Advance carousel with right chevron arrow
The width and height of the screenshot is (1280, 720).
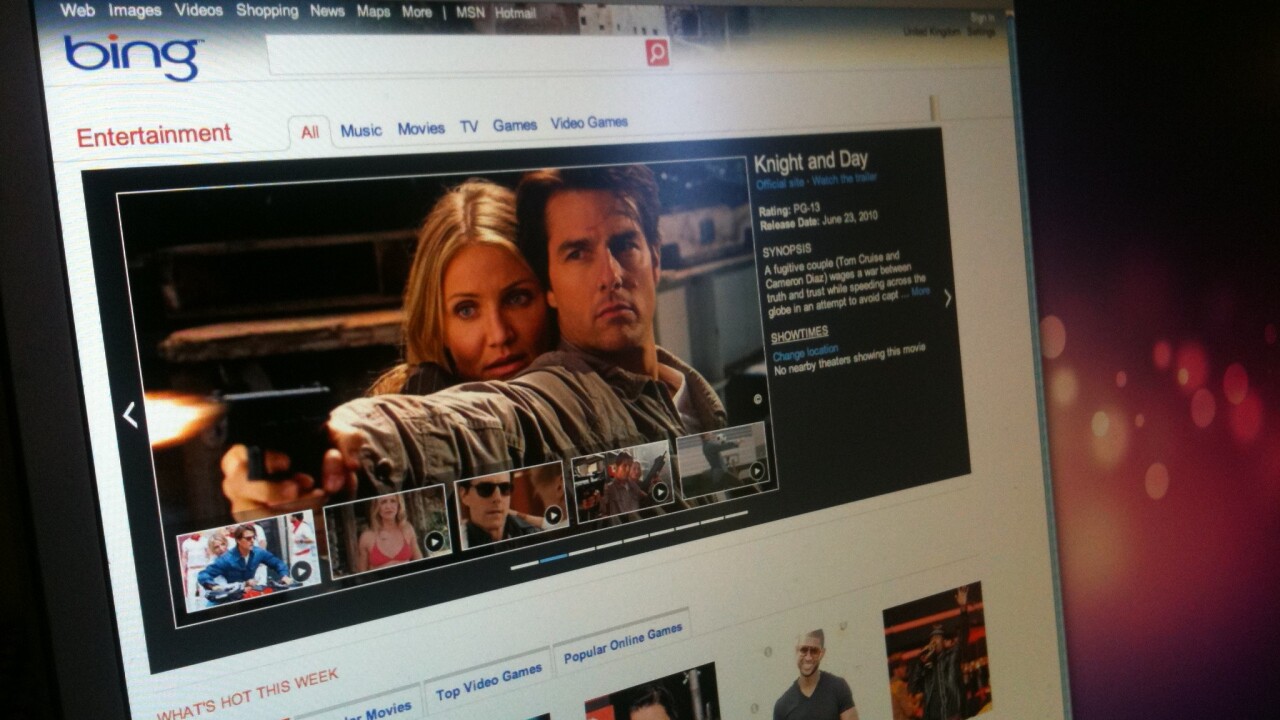pos(947,298)
